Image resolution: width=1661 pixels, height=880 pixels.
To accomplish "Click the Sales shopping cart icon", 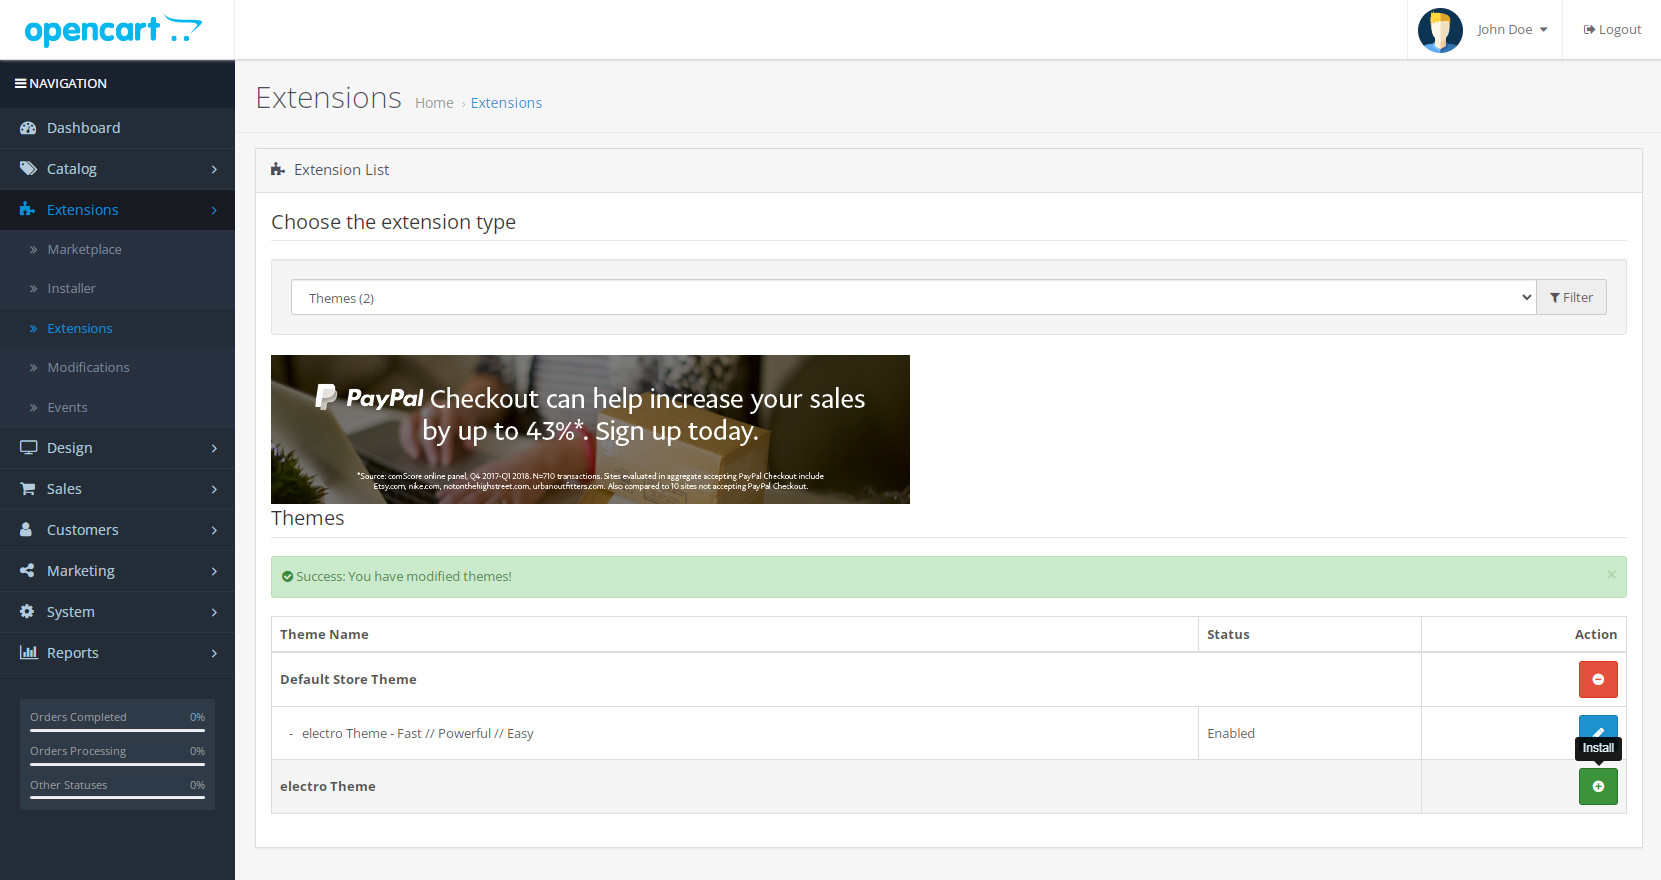I will [x=28, y=489].
